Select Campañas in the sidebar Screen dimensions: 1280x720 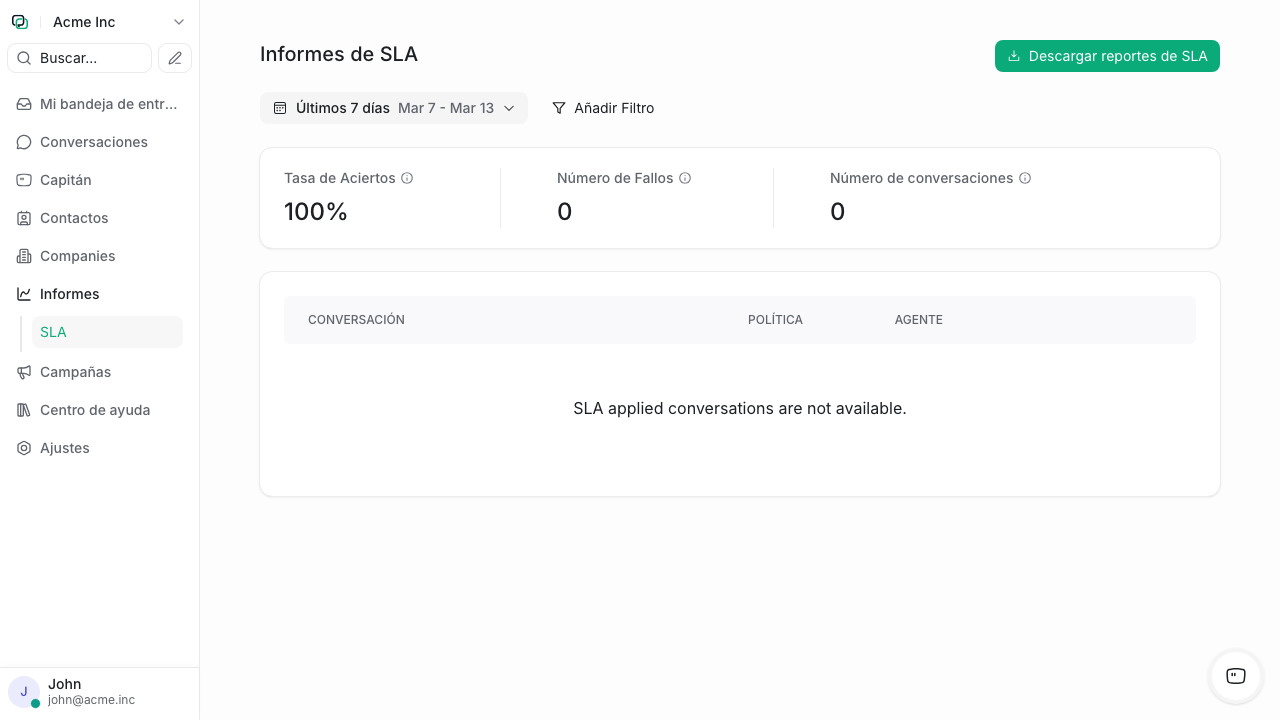[75, 372]
